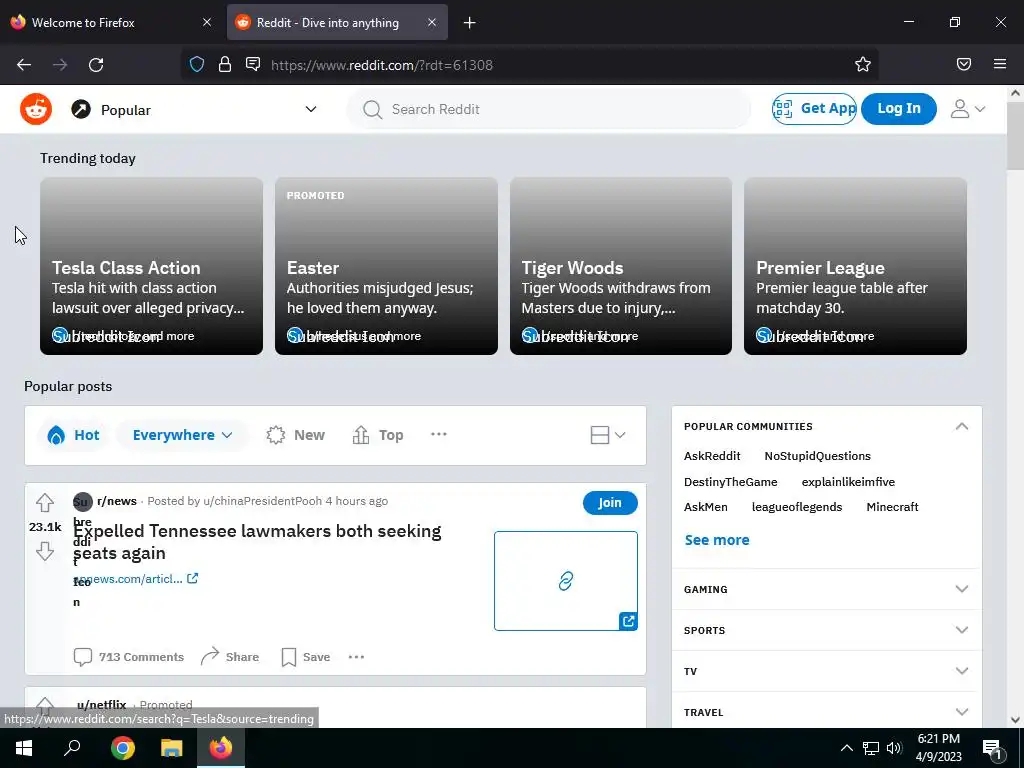Viewport: 1024px width, 768px height.
Task: Open the tracking protection shield icon
Action: click(x=197, y=65)
